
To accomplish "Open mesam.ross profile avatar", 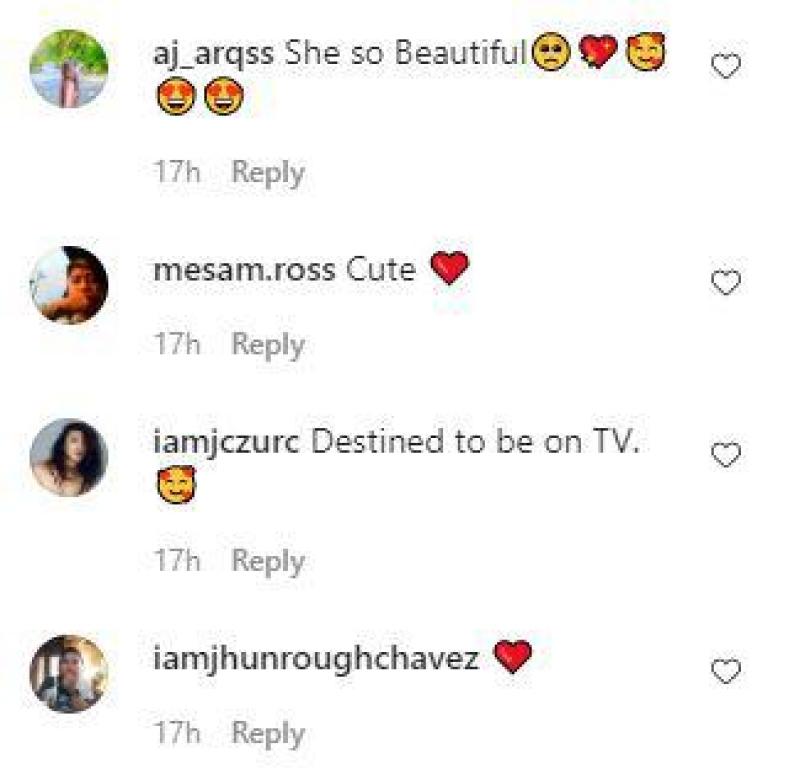I will coord(69,285).
